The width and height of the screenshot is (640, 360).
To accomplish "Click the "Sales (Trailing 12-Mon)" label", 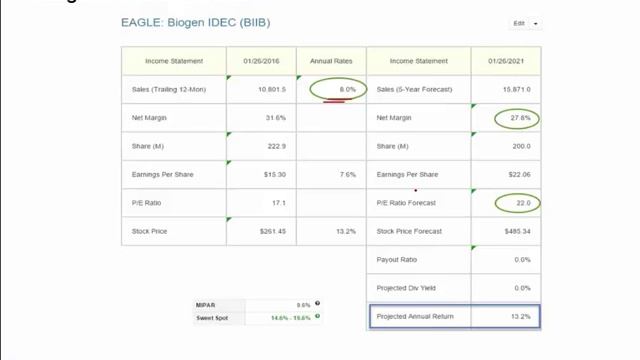I will coord(169,89).
